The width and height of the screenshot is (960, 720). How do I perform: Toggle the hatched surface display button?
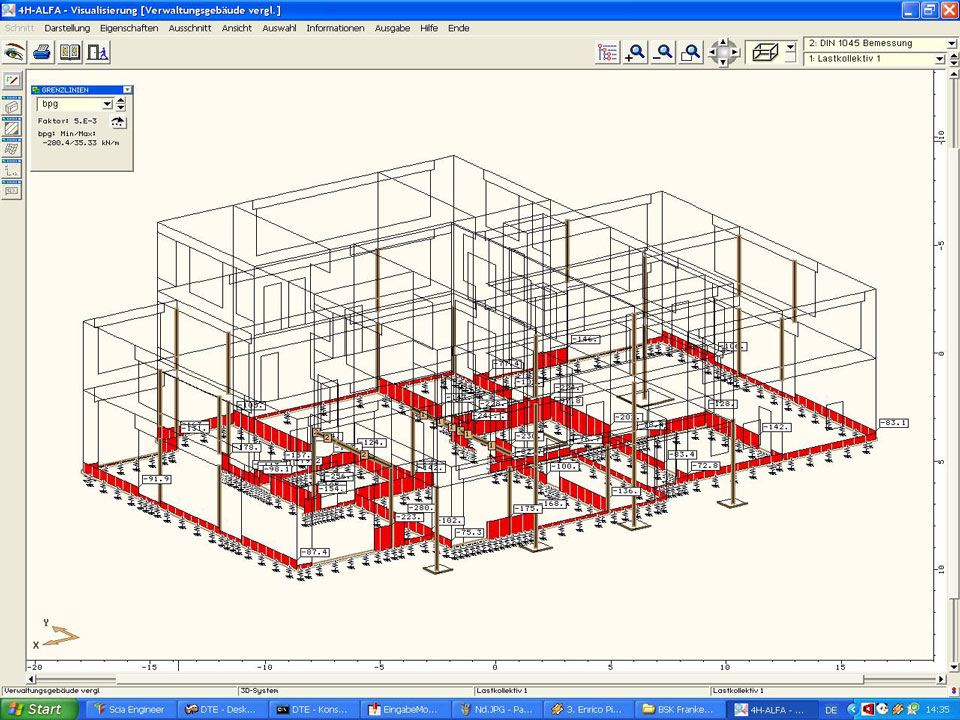[12, 128]
